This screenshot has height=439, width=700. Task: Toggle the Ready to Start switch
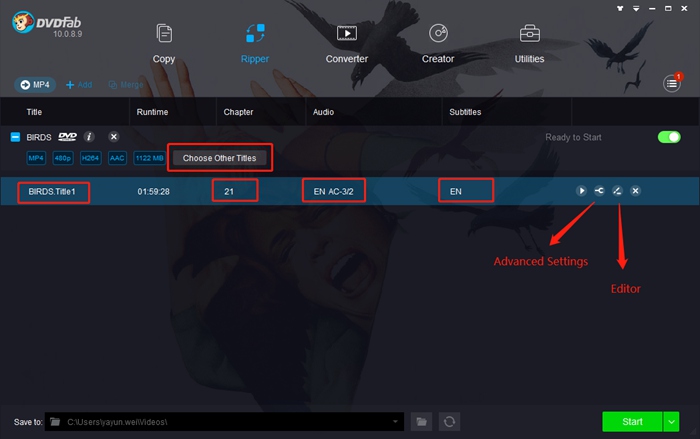click(x=668, y=137)
